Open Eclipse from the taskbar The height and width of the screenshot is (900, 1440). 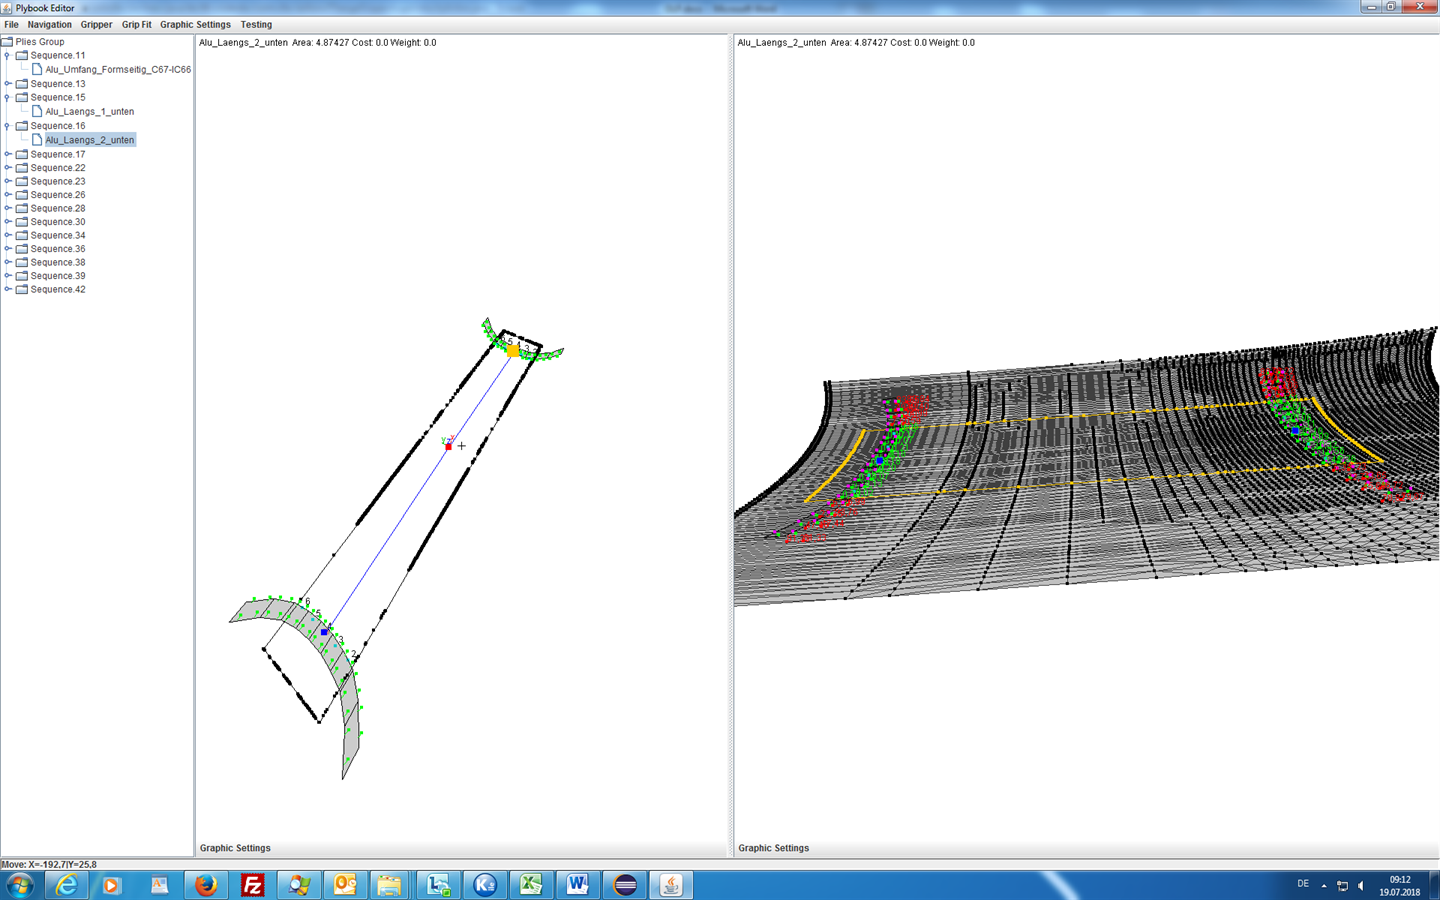click(625, 885)
